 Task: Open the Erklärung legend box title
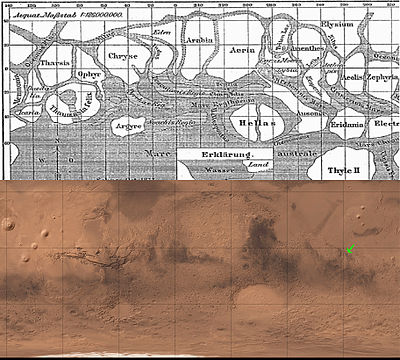pos(227,155)
